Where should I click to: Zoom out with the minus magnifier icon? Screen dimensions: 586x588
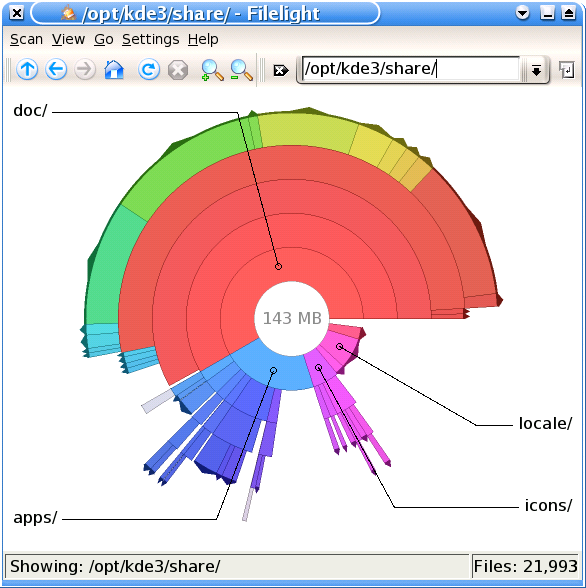(x=241, y=70)
